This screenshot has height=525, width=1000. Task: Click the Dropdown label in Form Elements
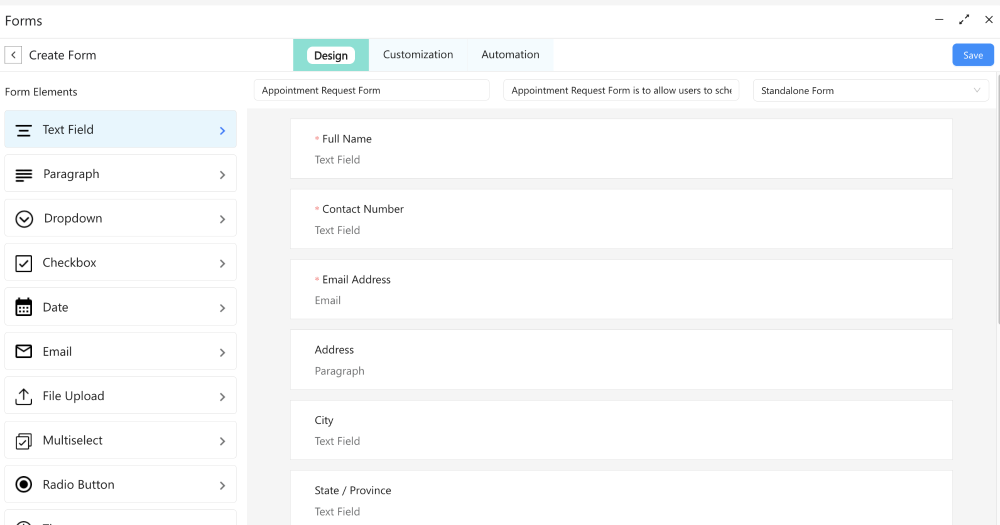pos(73,218)
